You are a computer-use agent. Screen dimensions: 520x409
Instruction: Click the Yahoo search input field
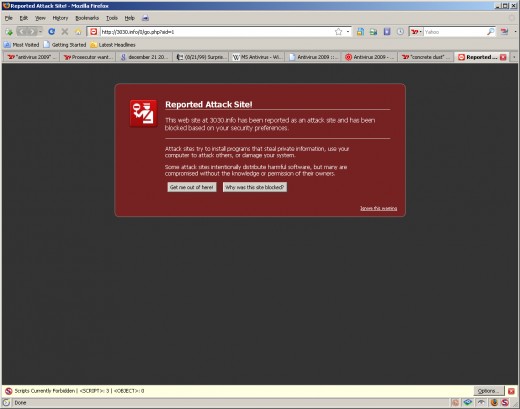tap(455, 32)
